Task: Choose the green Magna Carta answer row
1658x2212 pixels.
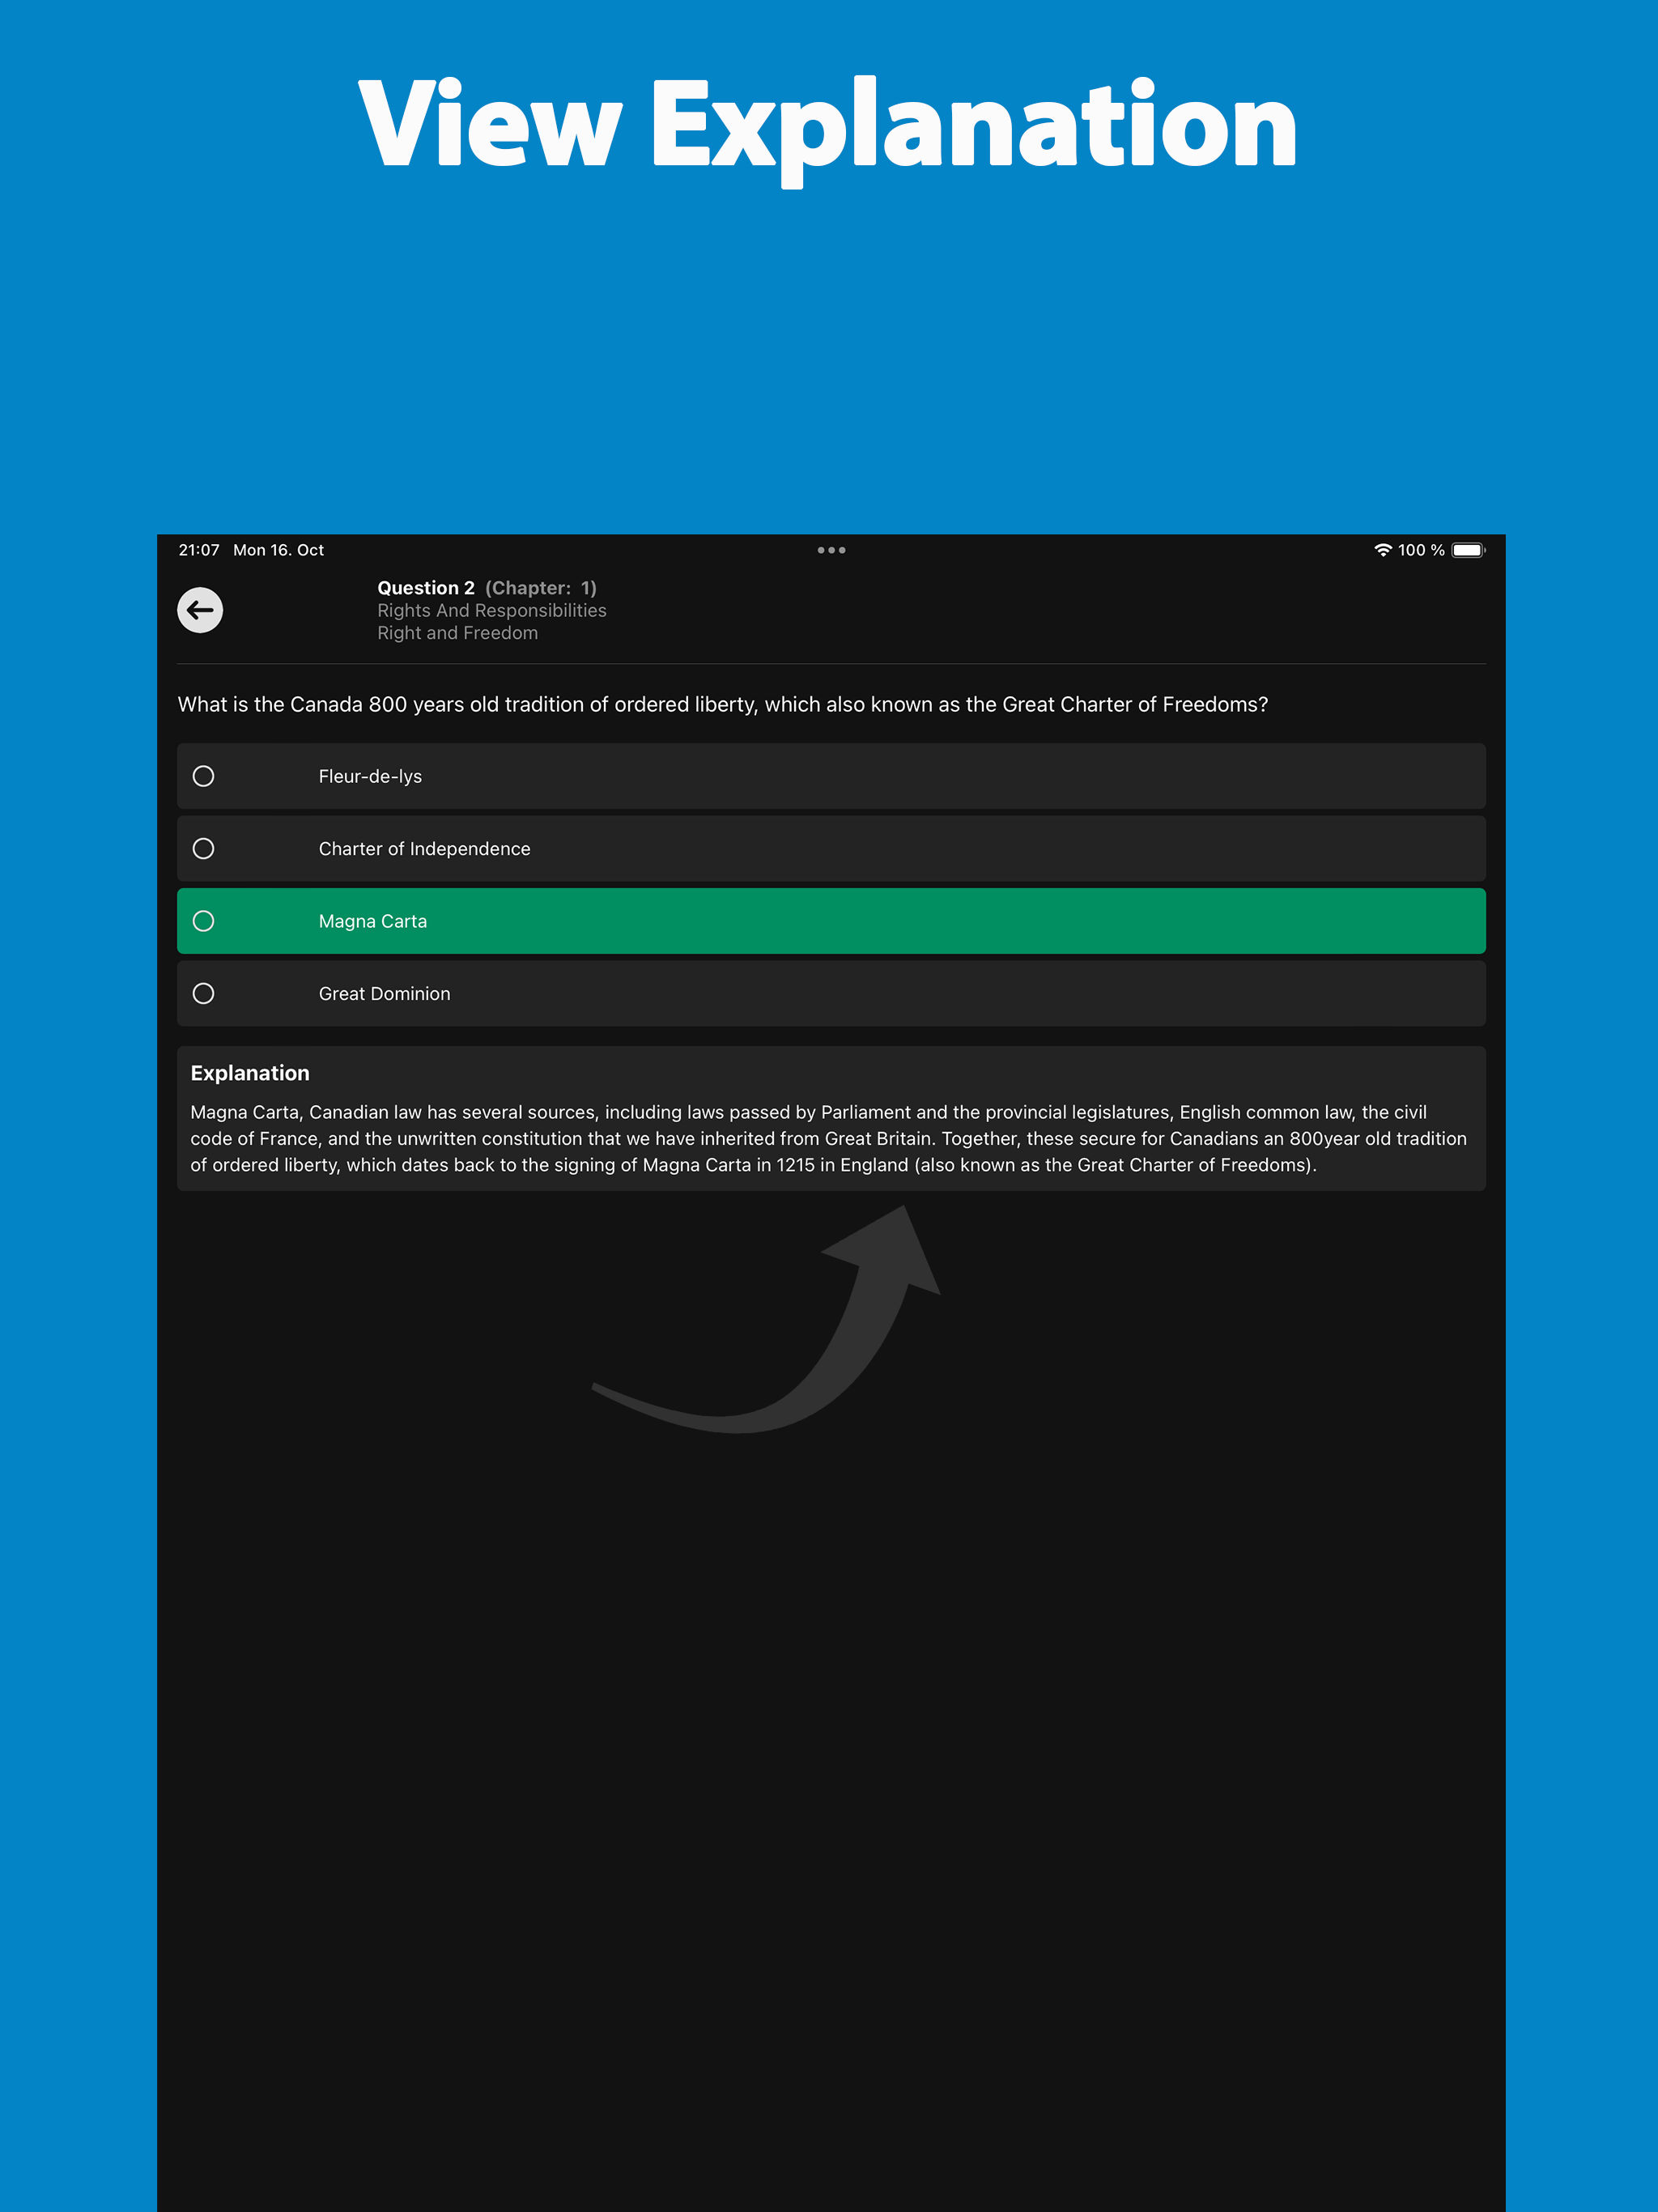Action: pos(831,921)
